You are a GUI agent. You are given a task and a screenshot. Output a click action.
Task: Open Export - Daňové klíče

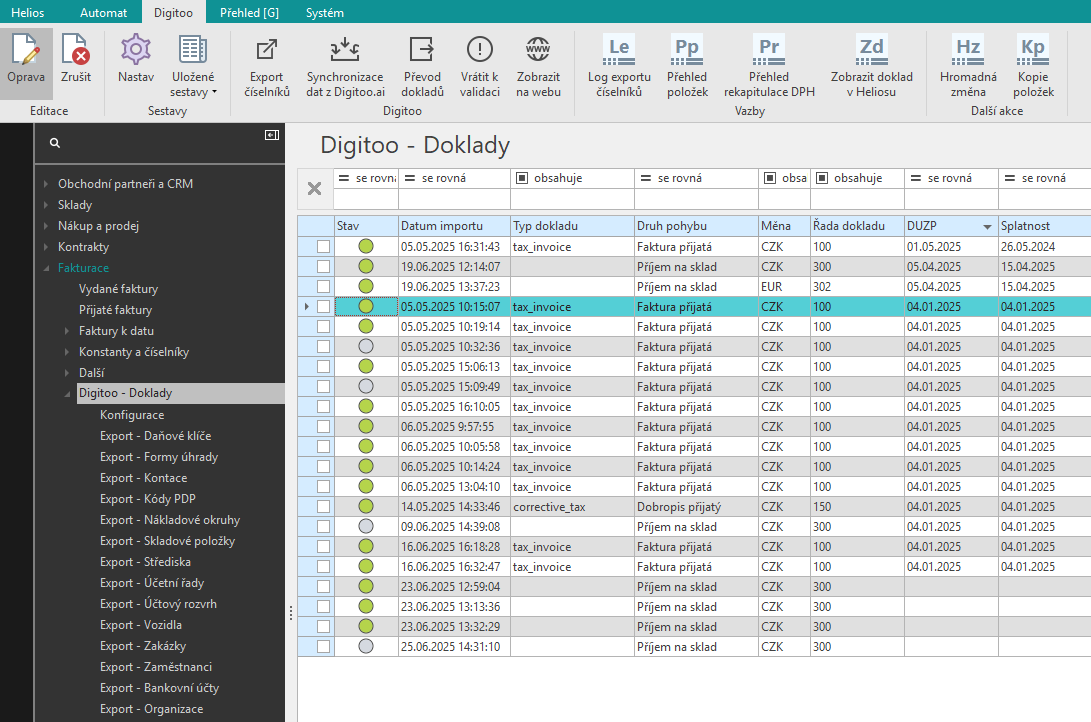(x=156, y=436)
